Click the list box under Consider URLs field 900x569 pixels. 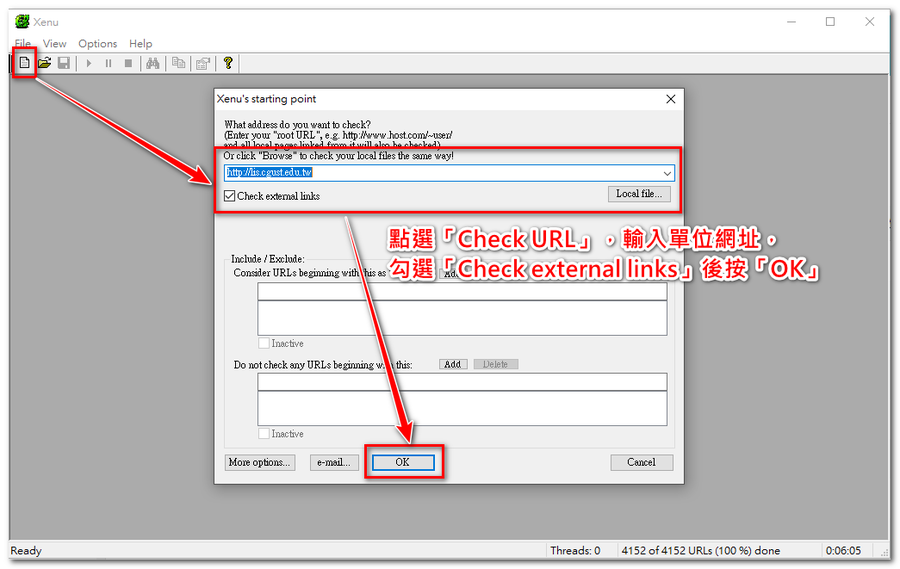(x=462, y=318)
